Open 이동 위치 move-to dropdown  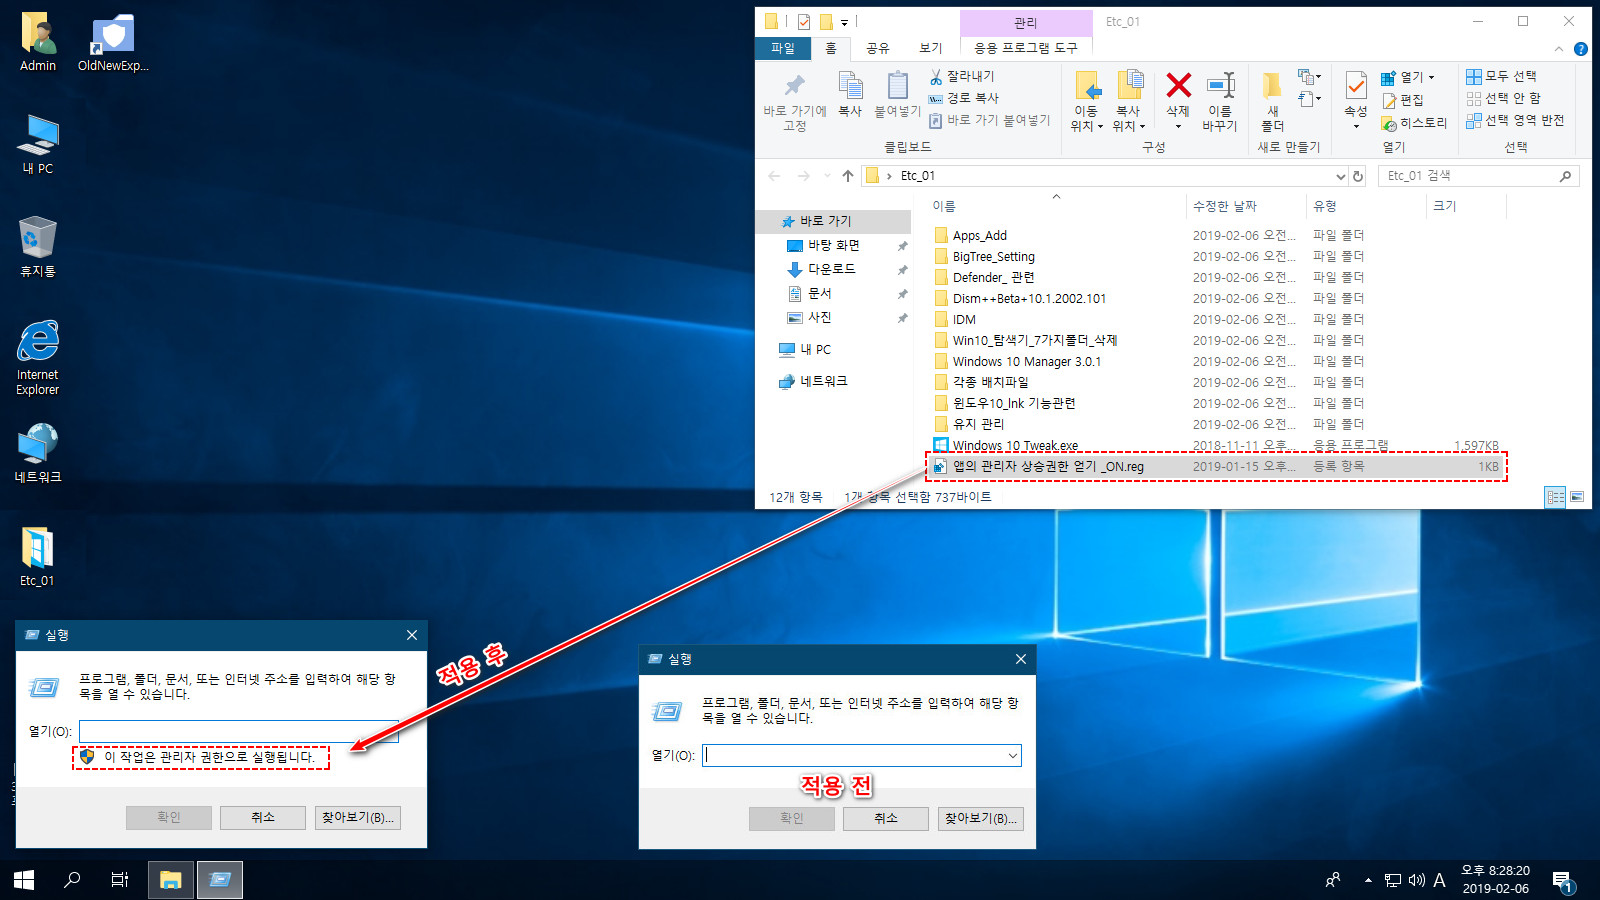tap(1086, 101)
